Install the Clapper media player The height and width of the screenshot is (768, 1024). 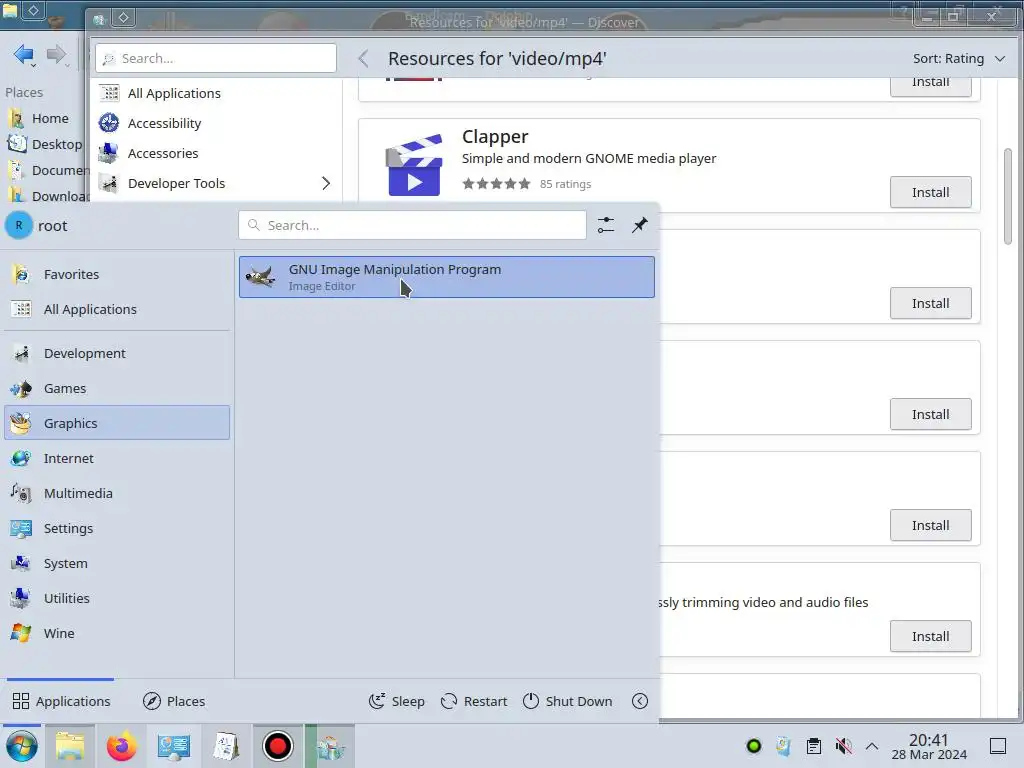(931, 192)
